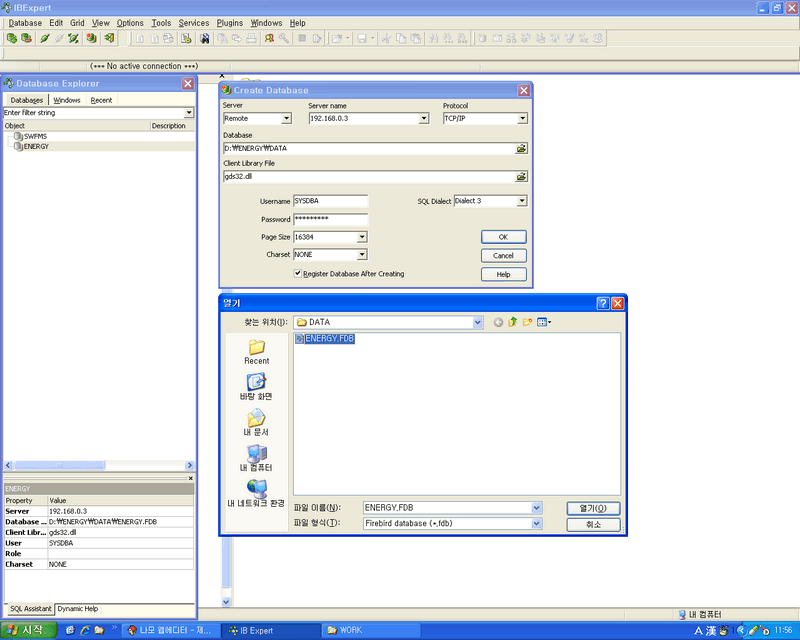Go to 바탕 화면 in Open dialog
The image size is (800, 640).
point(256,387)
